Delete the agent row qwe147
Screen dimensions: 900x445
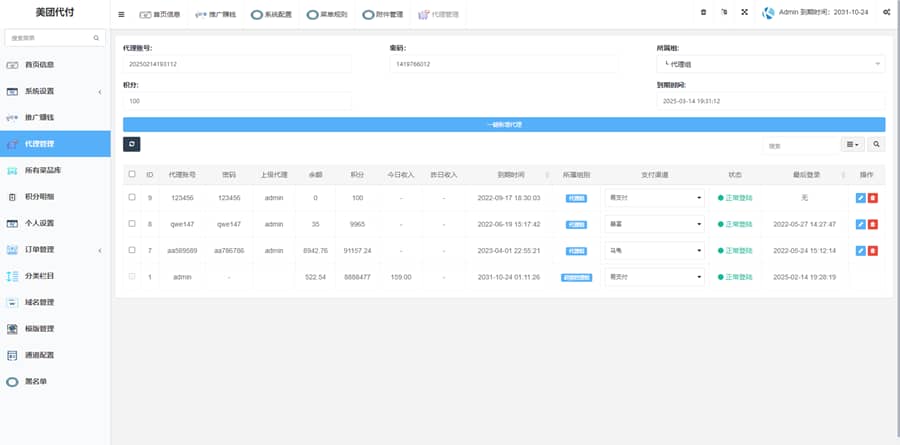pos(873,224)
